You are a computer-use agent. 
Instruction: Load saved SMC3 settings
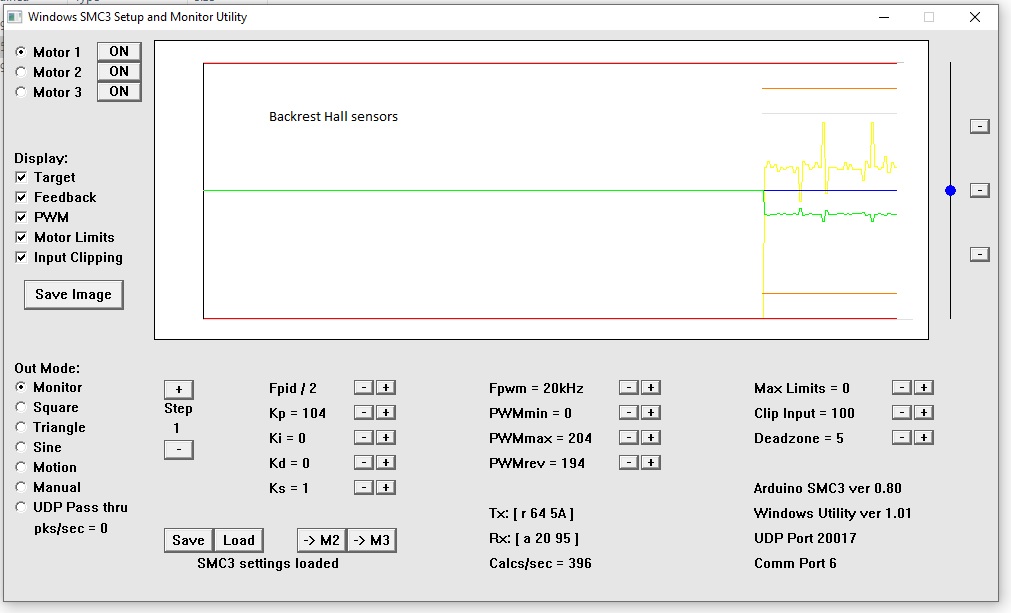pos(238,541)
